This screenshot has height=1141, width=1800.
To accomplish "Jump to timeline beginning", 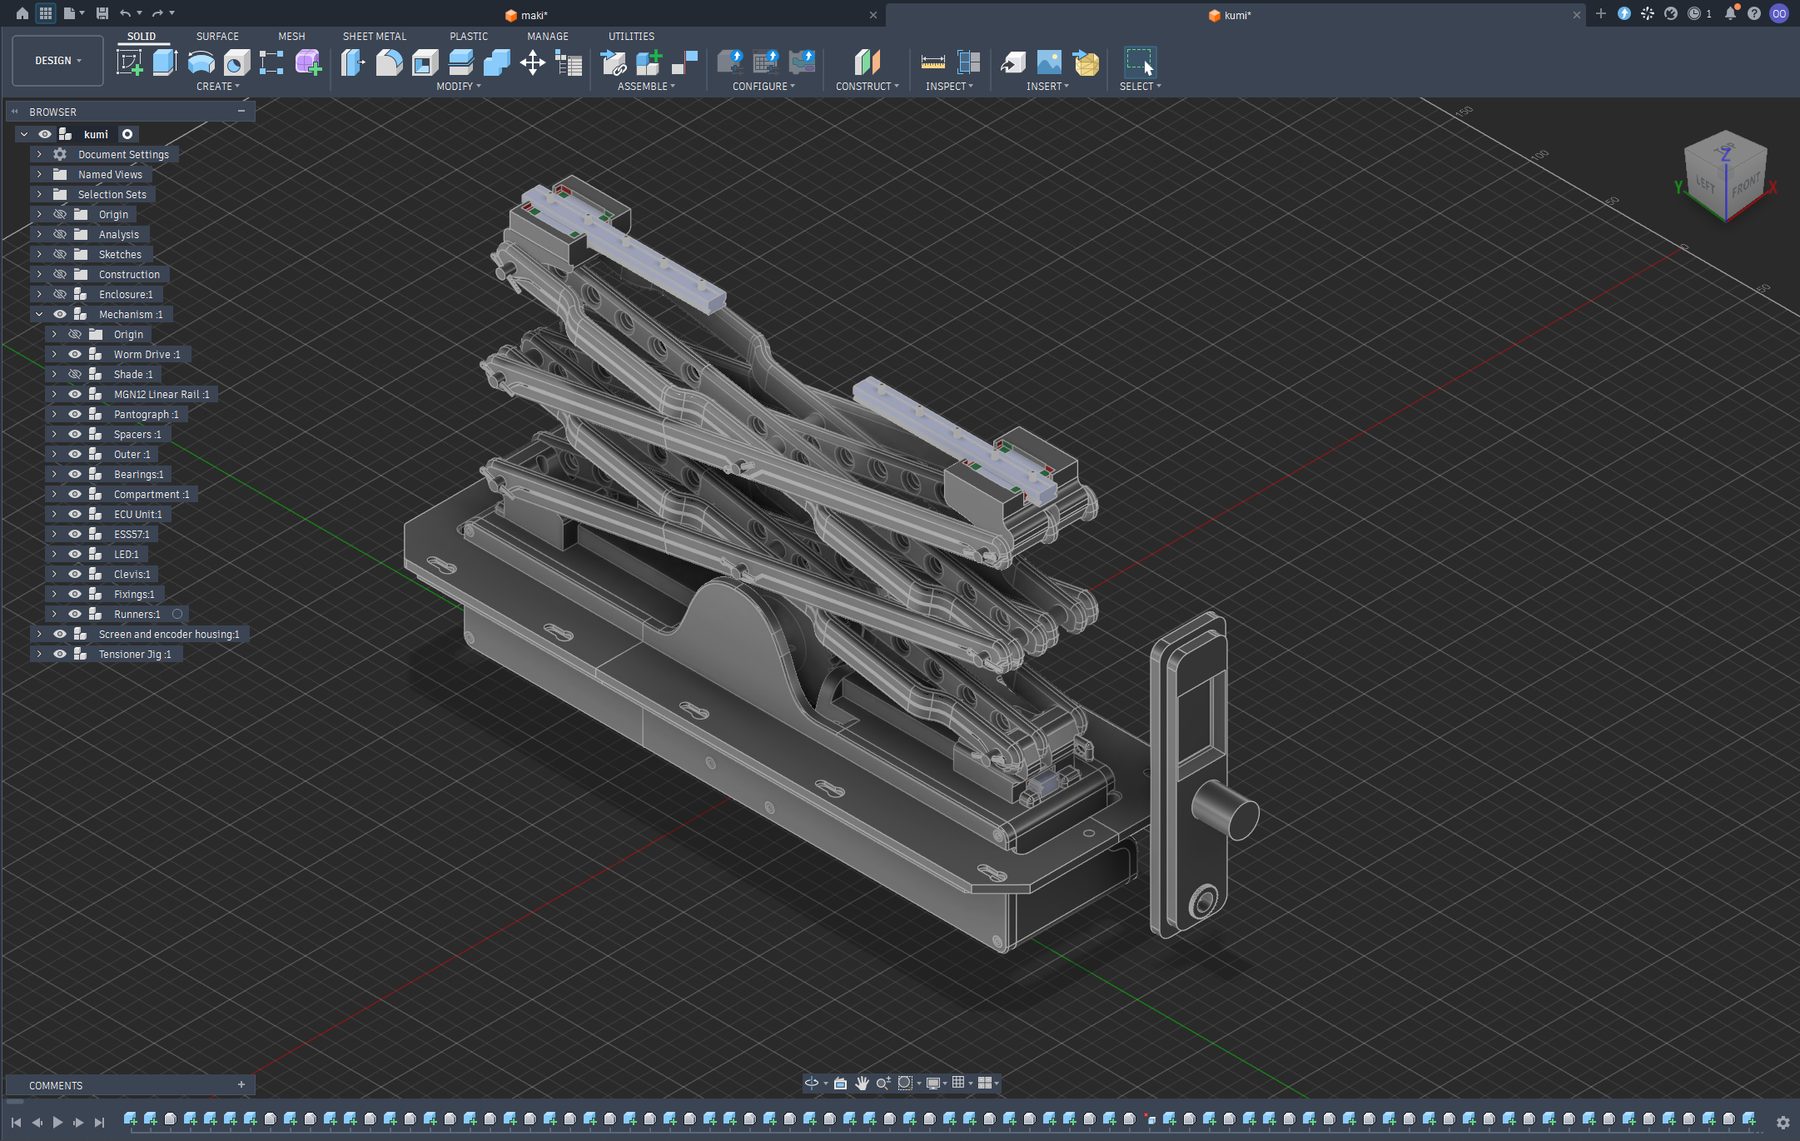I will [x=16, y=1122].
